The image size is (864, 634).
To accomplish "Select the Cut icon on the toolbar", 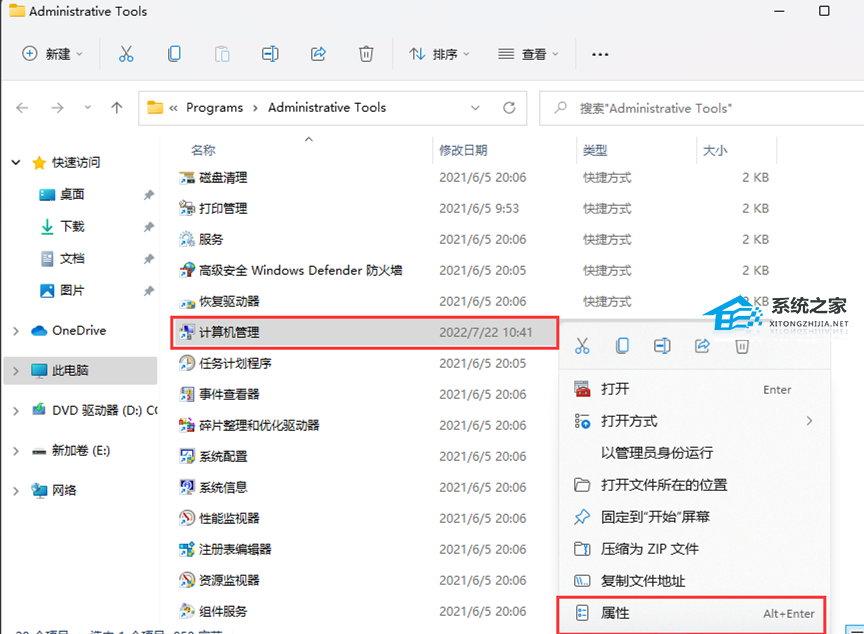I will tap(125, 53).
